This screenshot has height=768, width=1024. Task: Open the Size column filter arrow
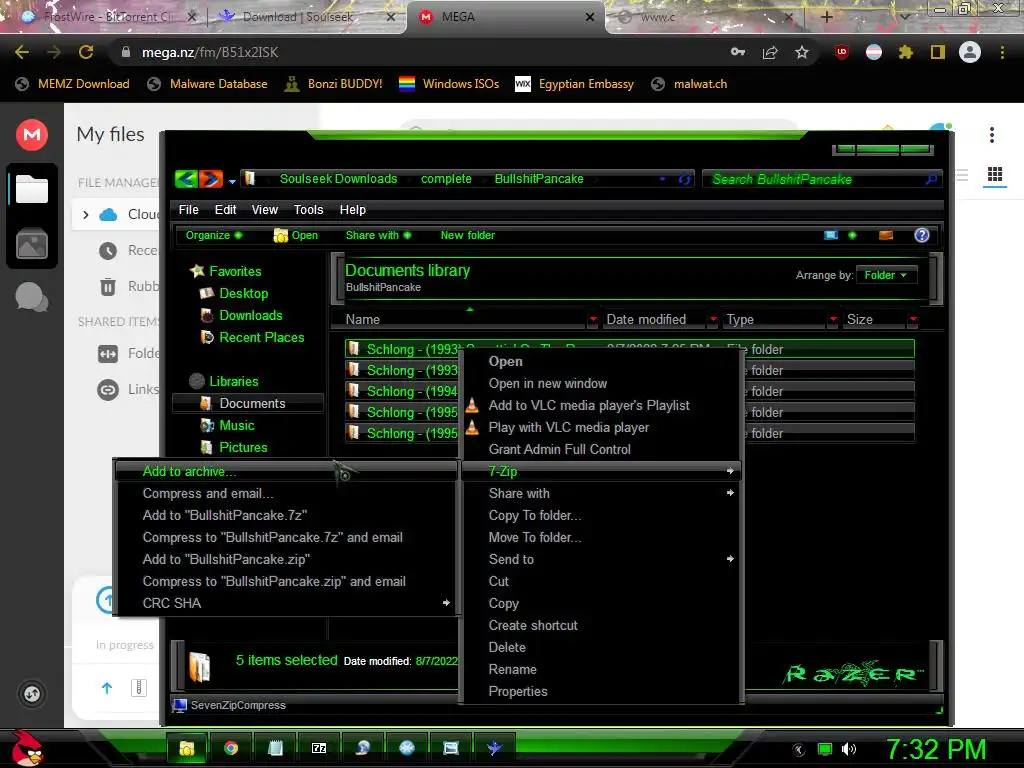[x=913, y=319]
